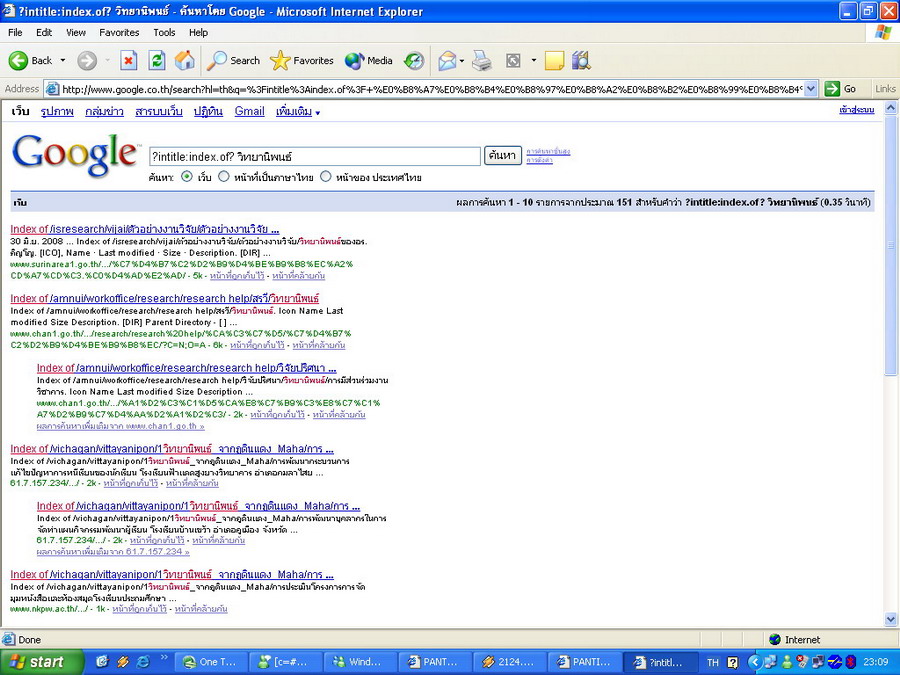This screenshot has width=900, height=675.
Task: Open the Mail icon dropdown arrow
Action: point(461,60)
